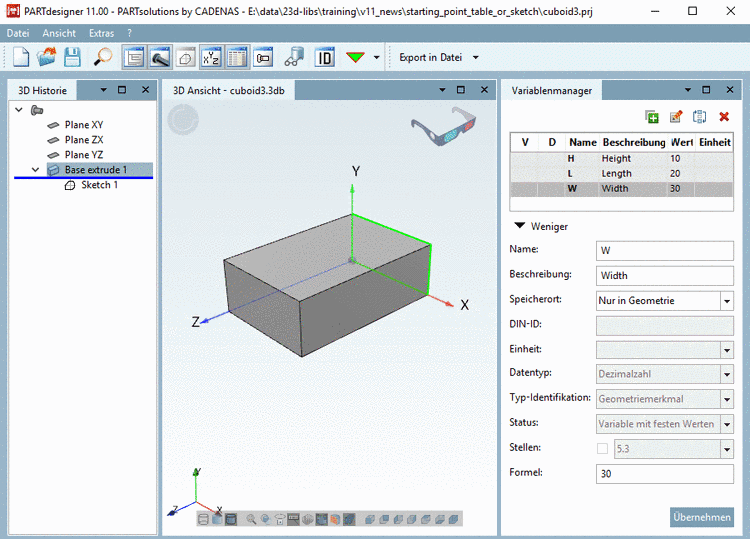Screen dimensions: 750x539
Task: Open the 3D Historie panel options arrow
Action: (x=103, y=90)
